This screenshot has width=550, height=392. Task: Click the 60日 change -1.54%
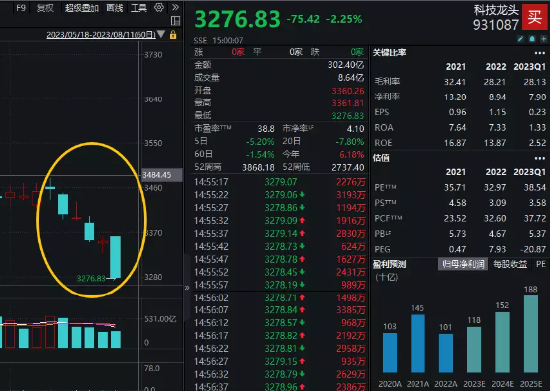coord(260,155)
